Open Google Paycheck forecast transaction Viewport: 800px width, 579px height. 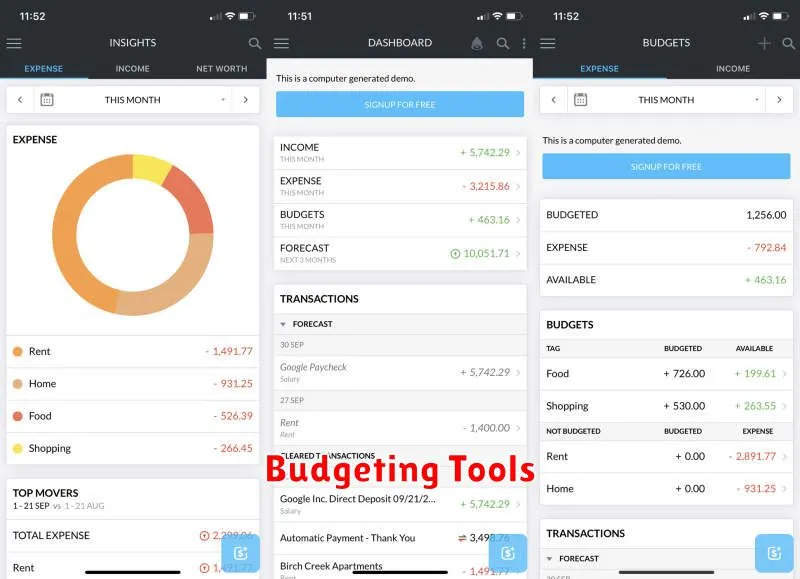pos(400,372)
